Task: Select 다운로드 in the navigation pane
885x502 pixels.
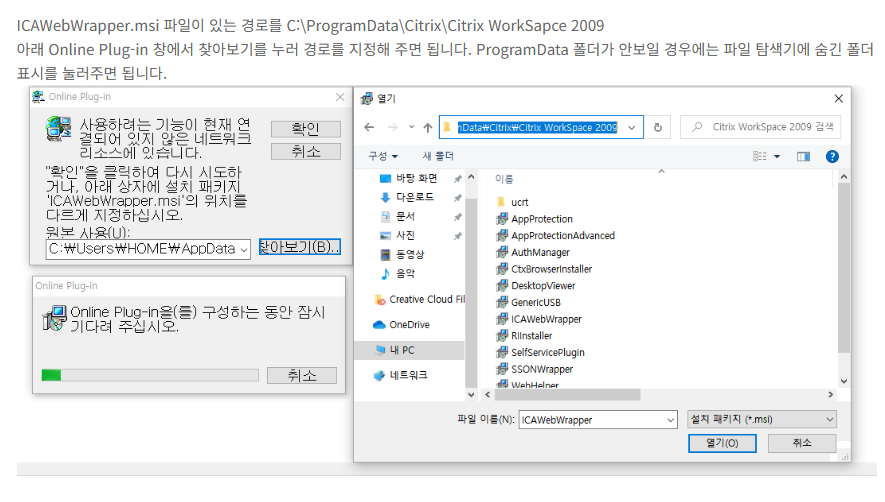Action: [415, 197]
